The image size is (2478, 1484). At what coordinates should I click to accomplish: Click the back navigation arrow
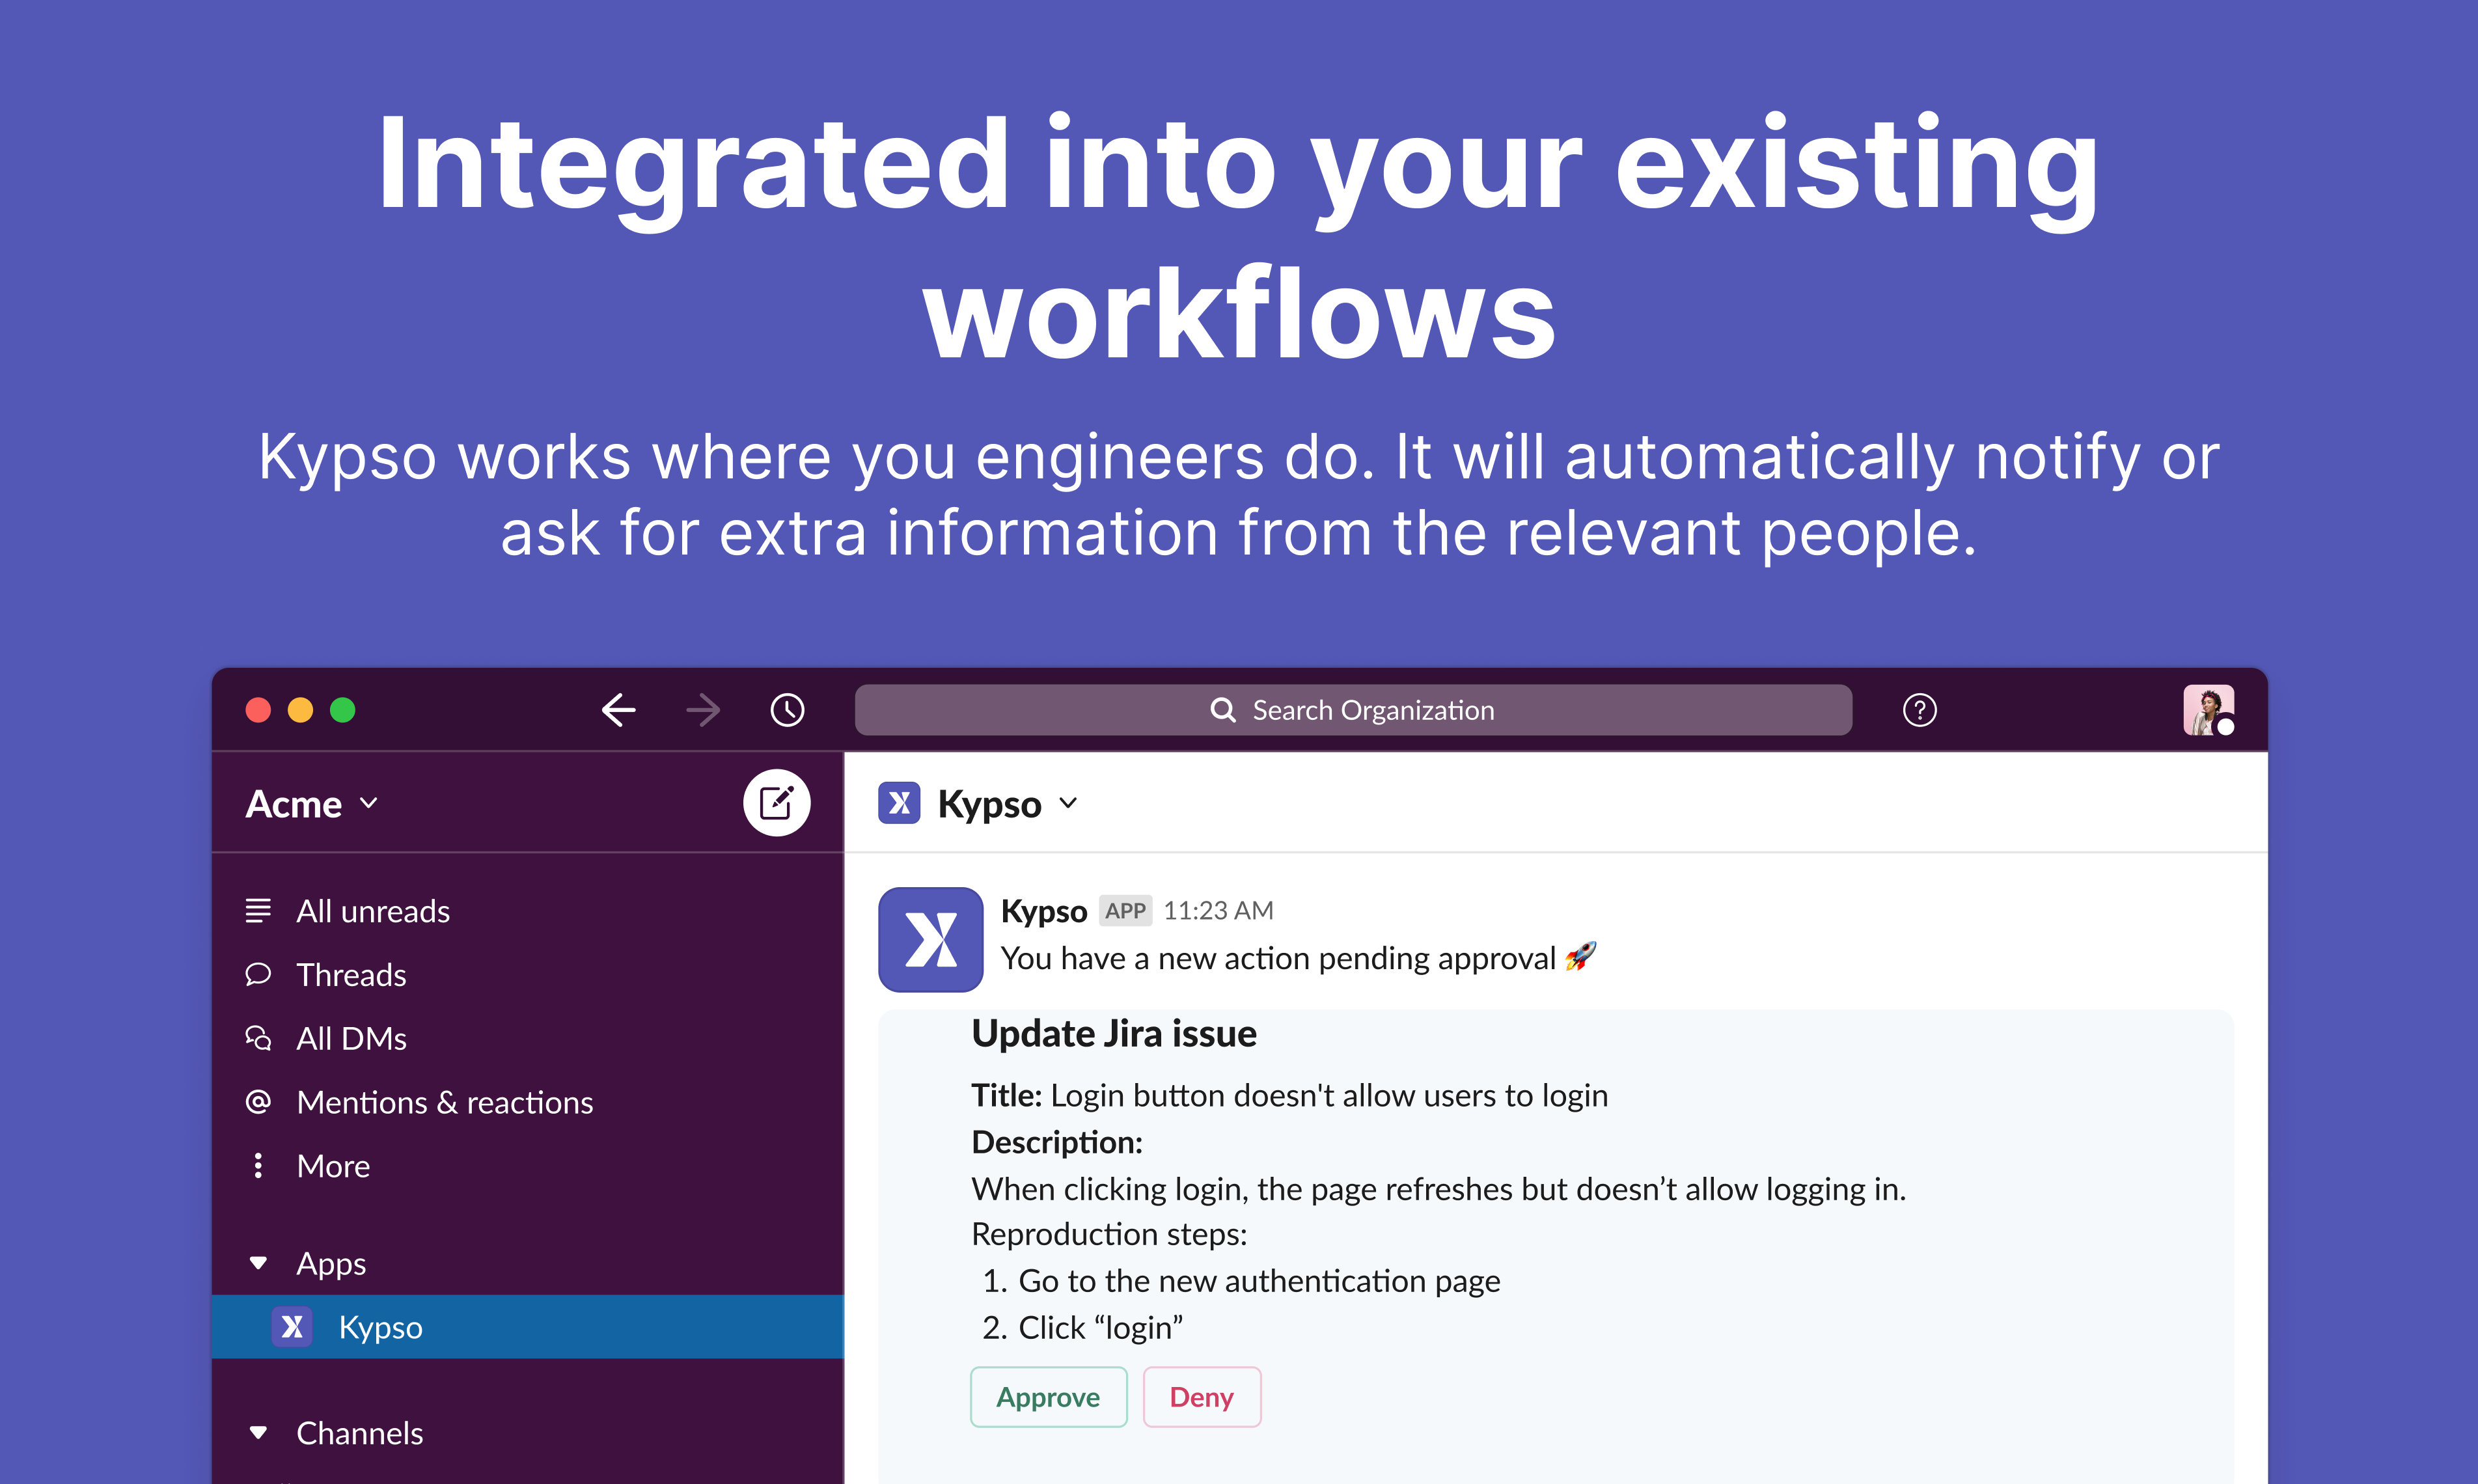[619, 710]
